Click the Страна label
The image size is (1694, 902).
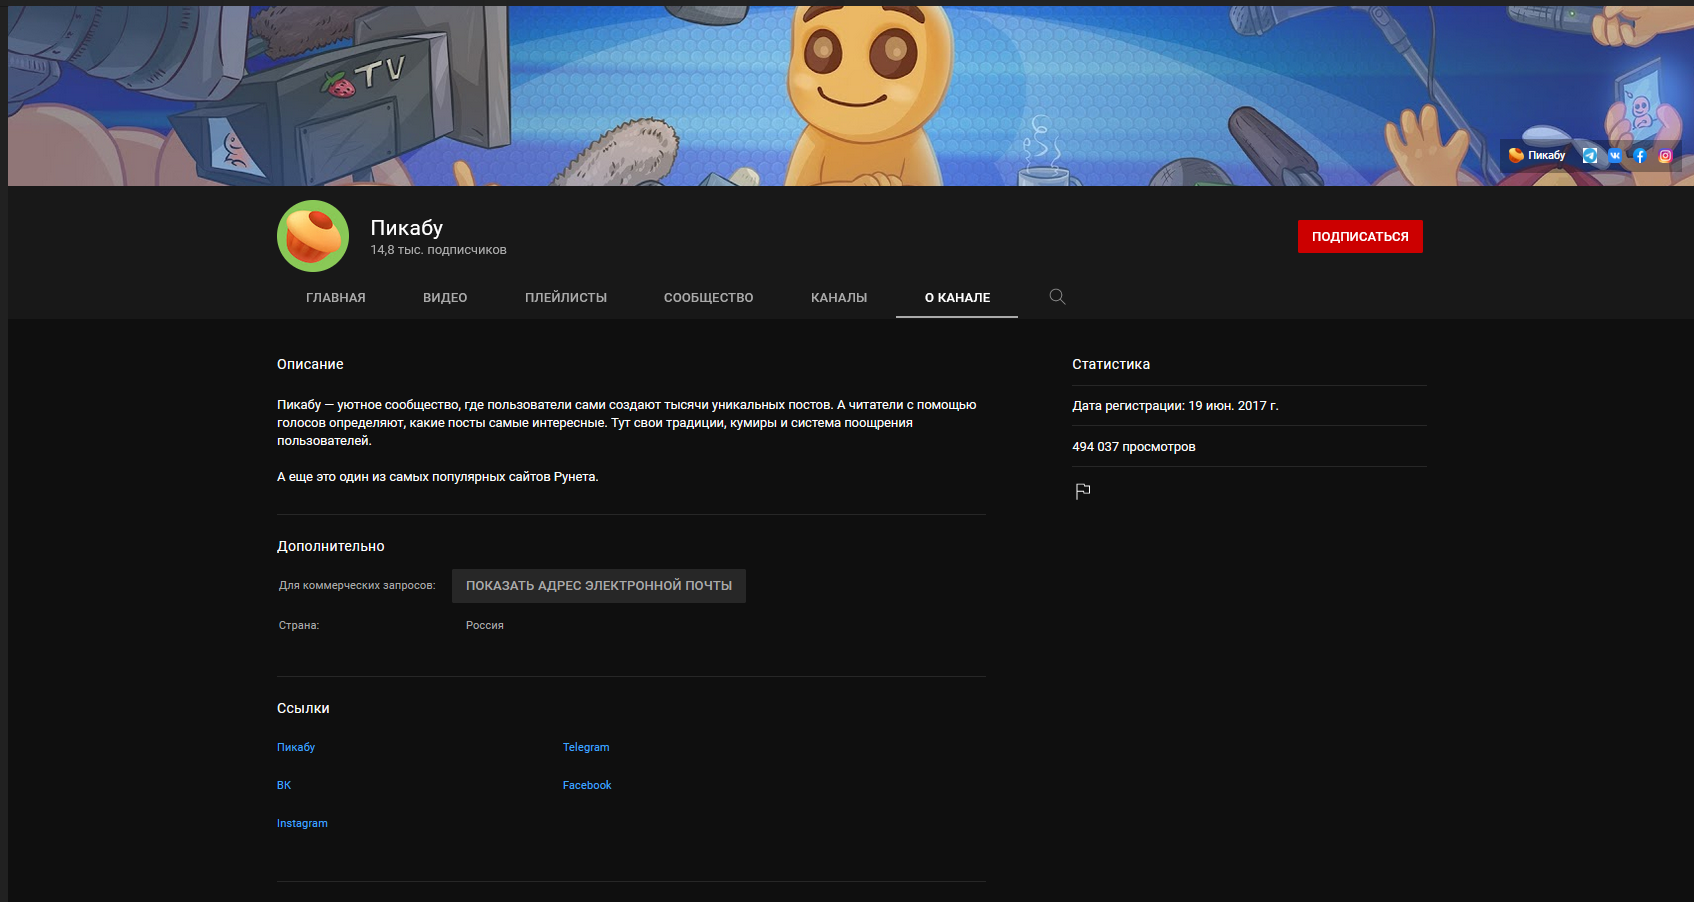(299, 625)
